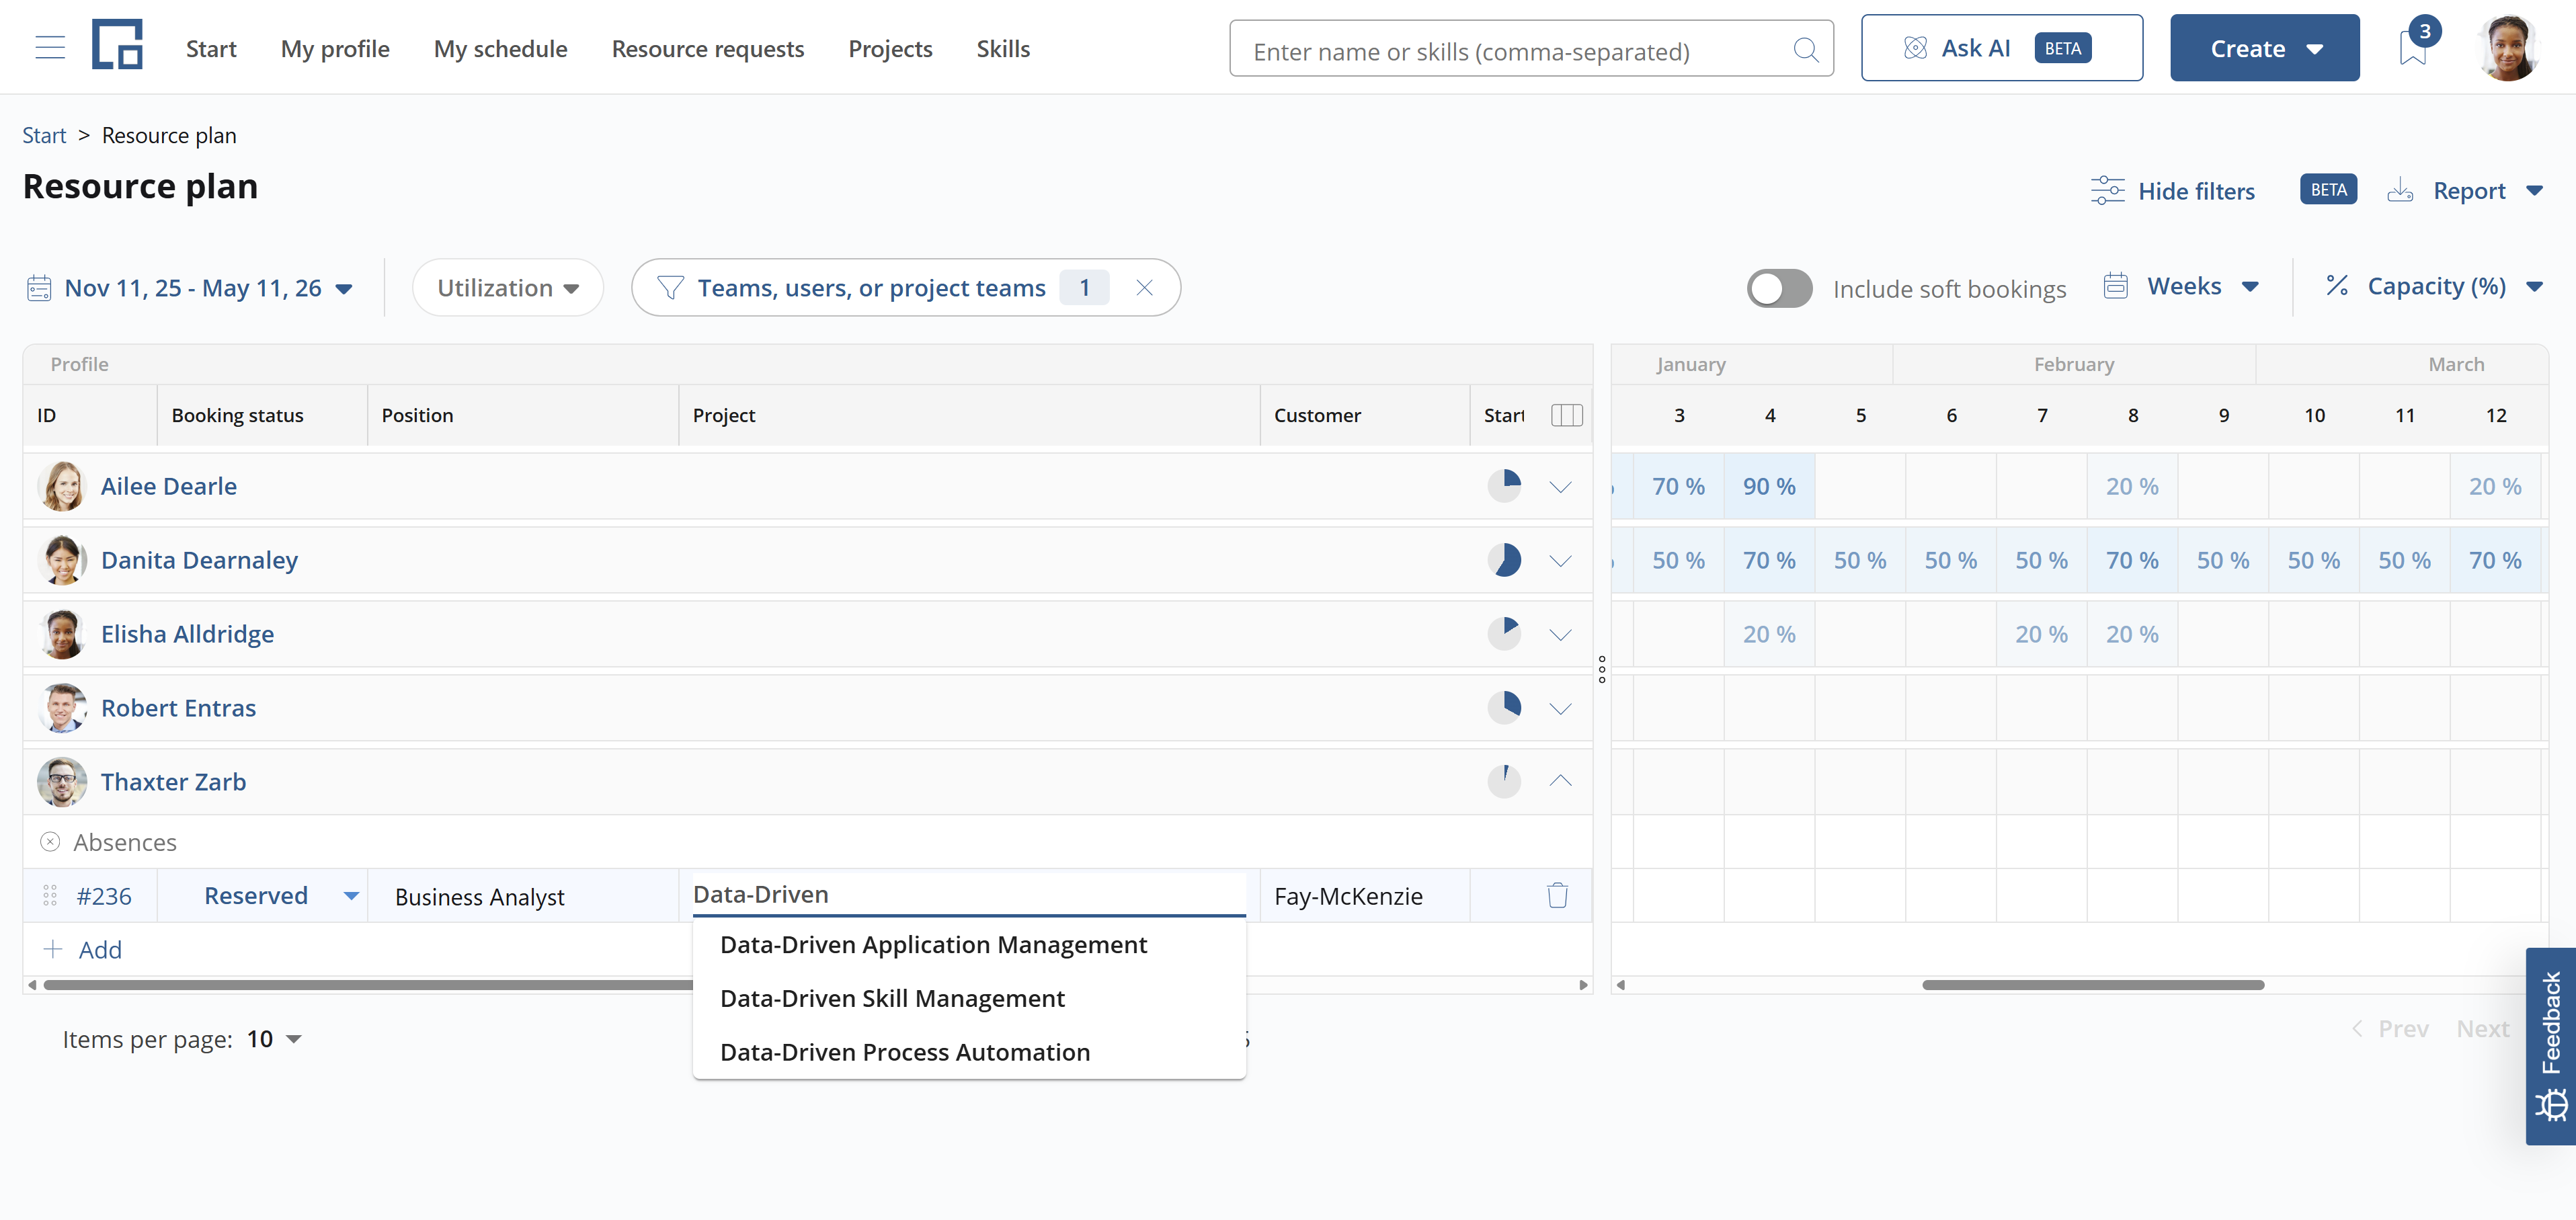Viewport: 2576px width, 1220px height.
Task: Open Robert Entras's profile link
Action: (178, 708)
